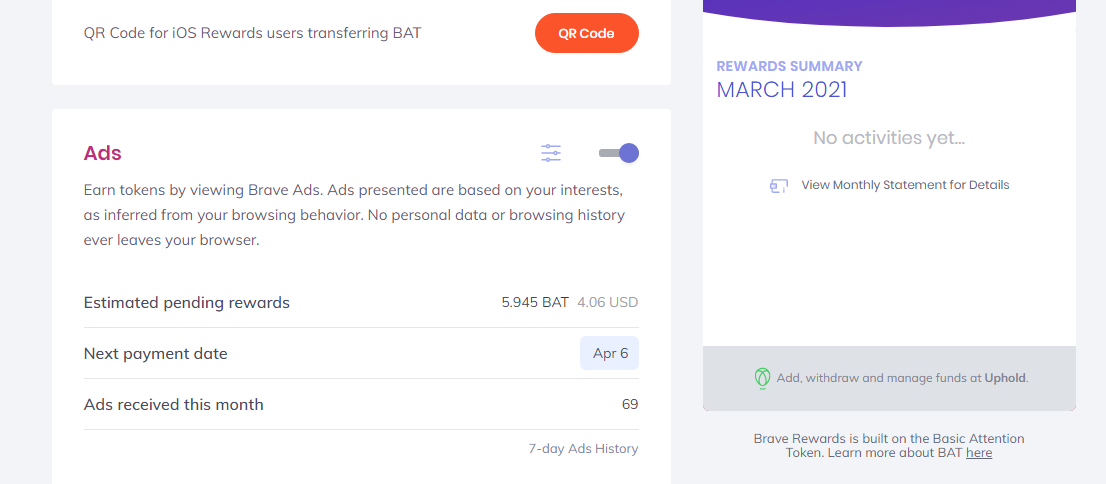Click the 5.945 BAT amount

[535, 302]
